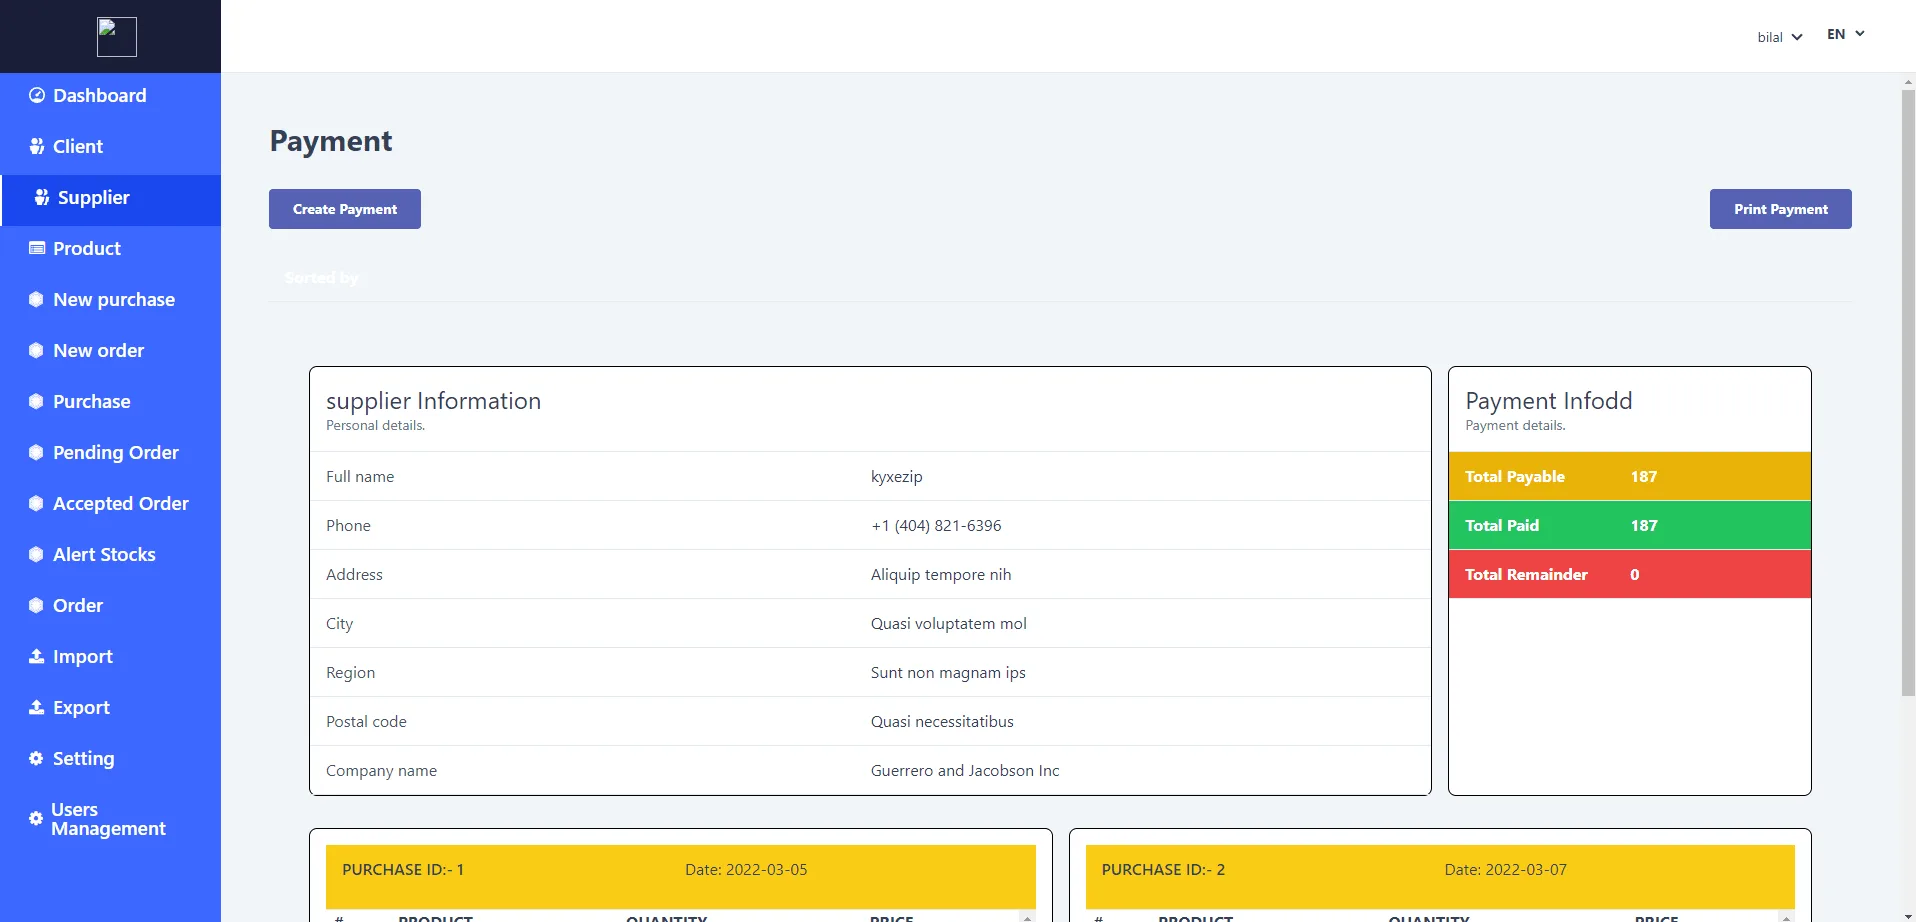Click the Supplier users icon
The width and height of the screenshot is (1916, 922).
(x=42, y=198)
